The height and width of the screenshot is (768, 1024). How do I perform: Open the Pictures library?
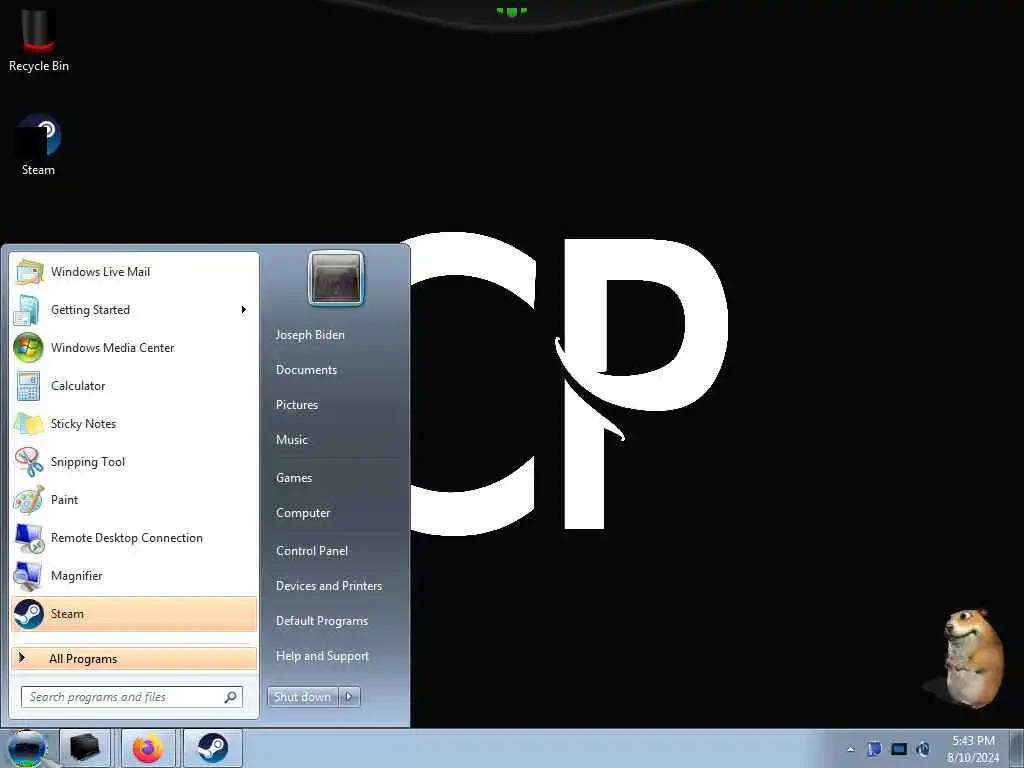click(x=297, y=405)
